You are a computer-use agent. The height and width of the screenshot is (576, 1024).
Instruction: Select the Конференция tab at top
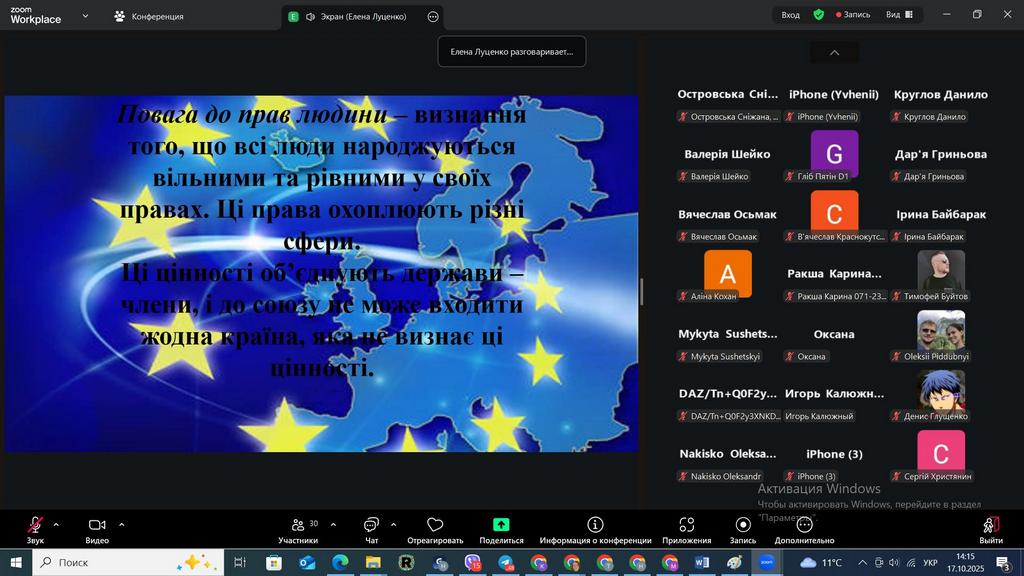[x=148, y=16]
